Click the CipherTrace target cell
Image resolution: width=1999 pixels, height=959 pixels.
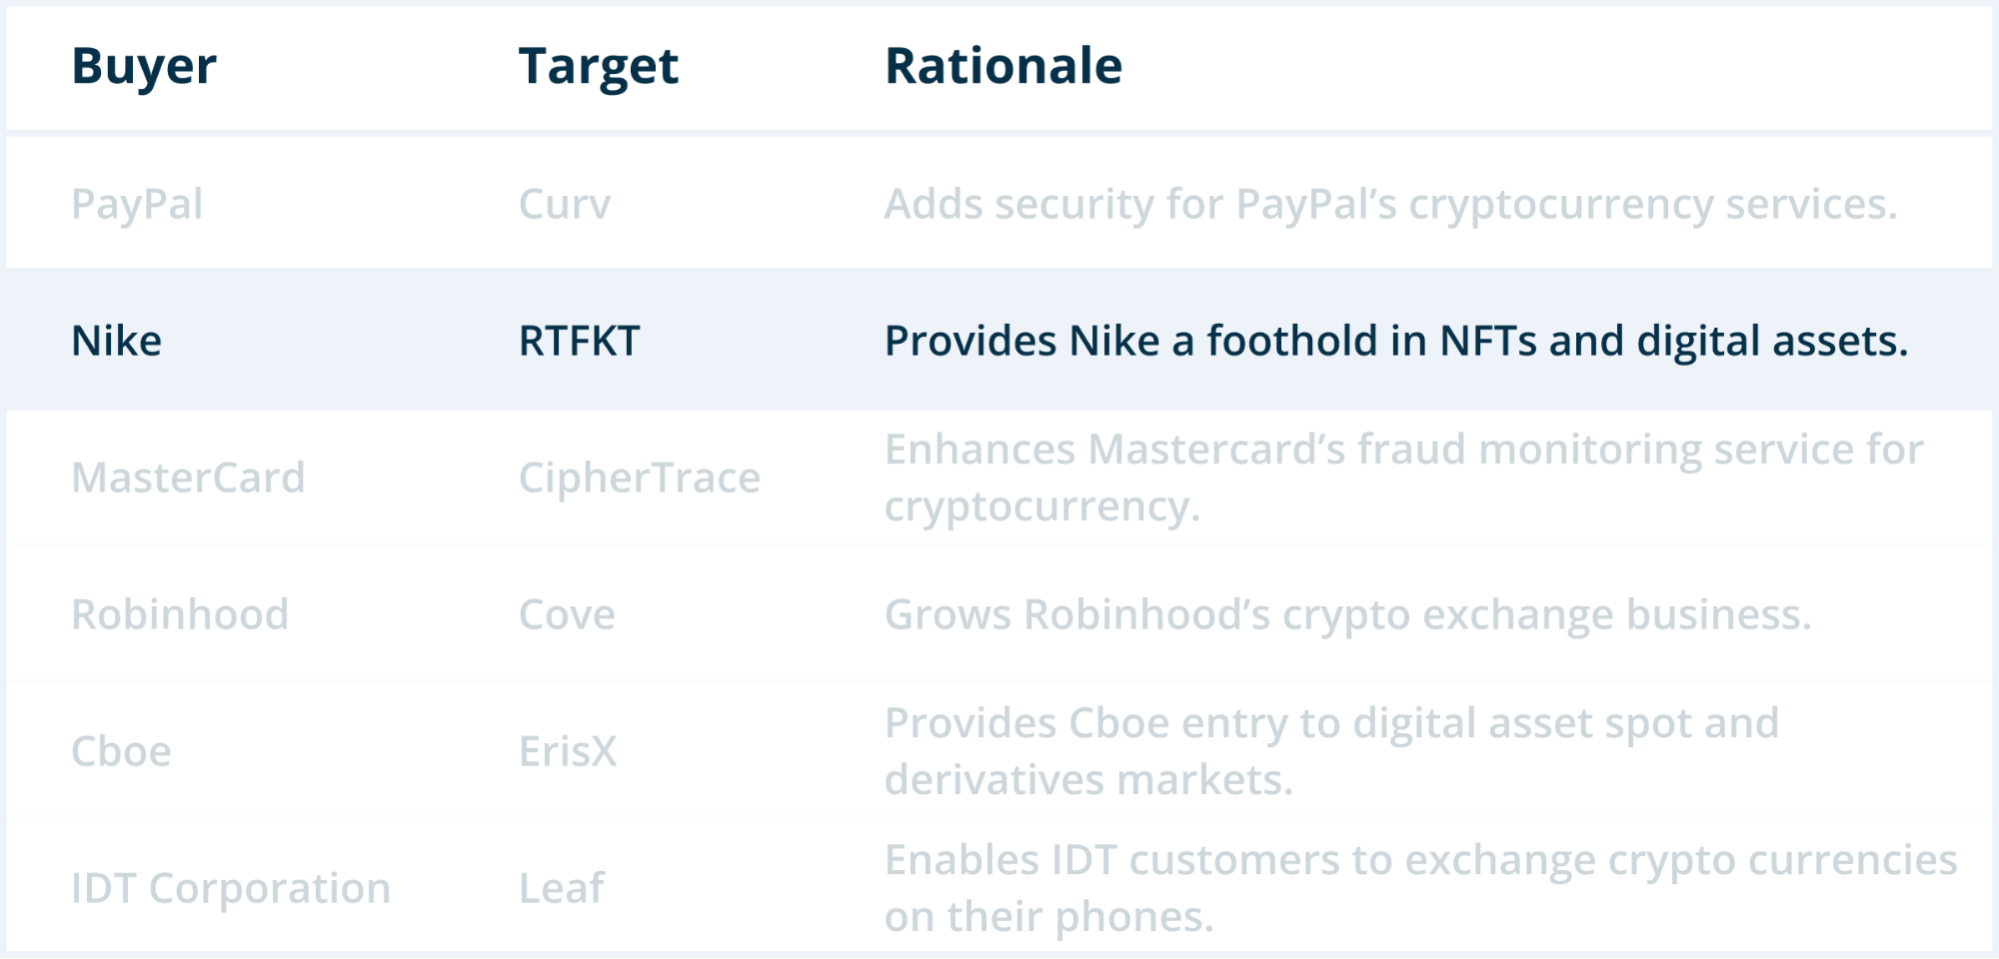point(639,477)
